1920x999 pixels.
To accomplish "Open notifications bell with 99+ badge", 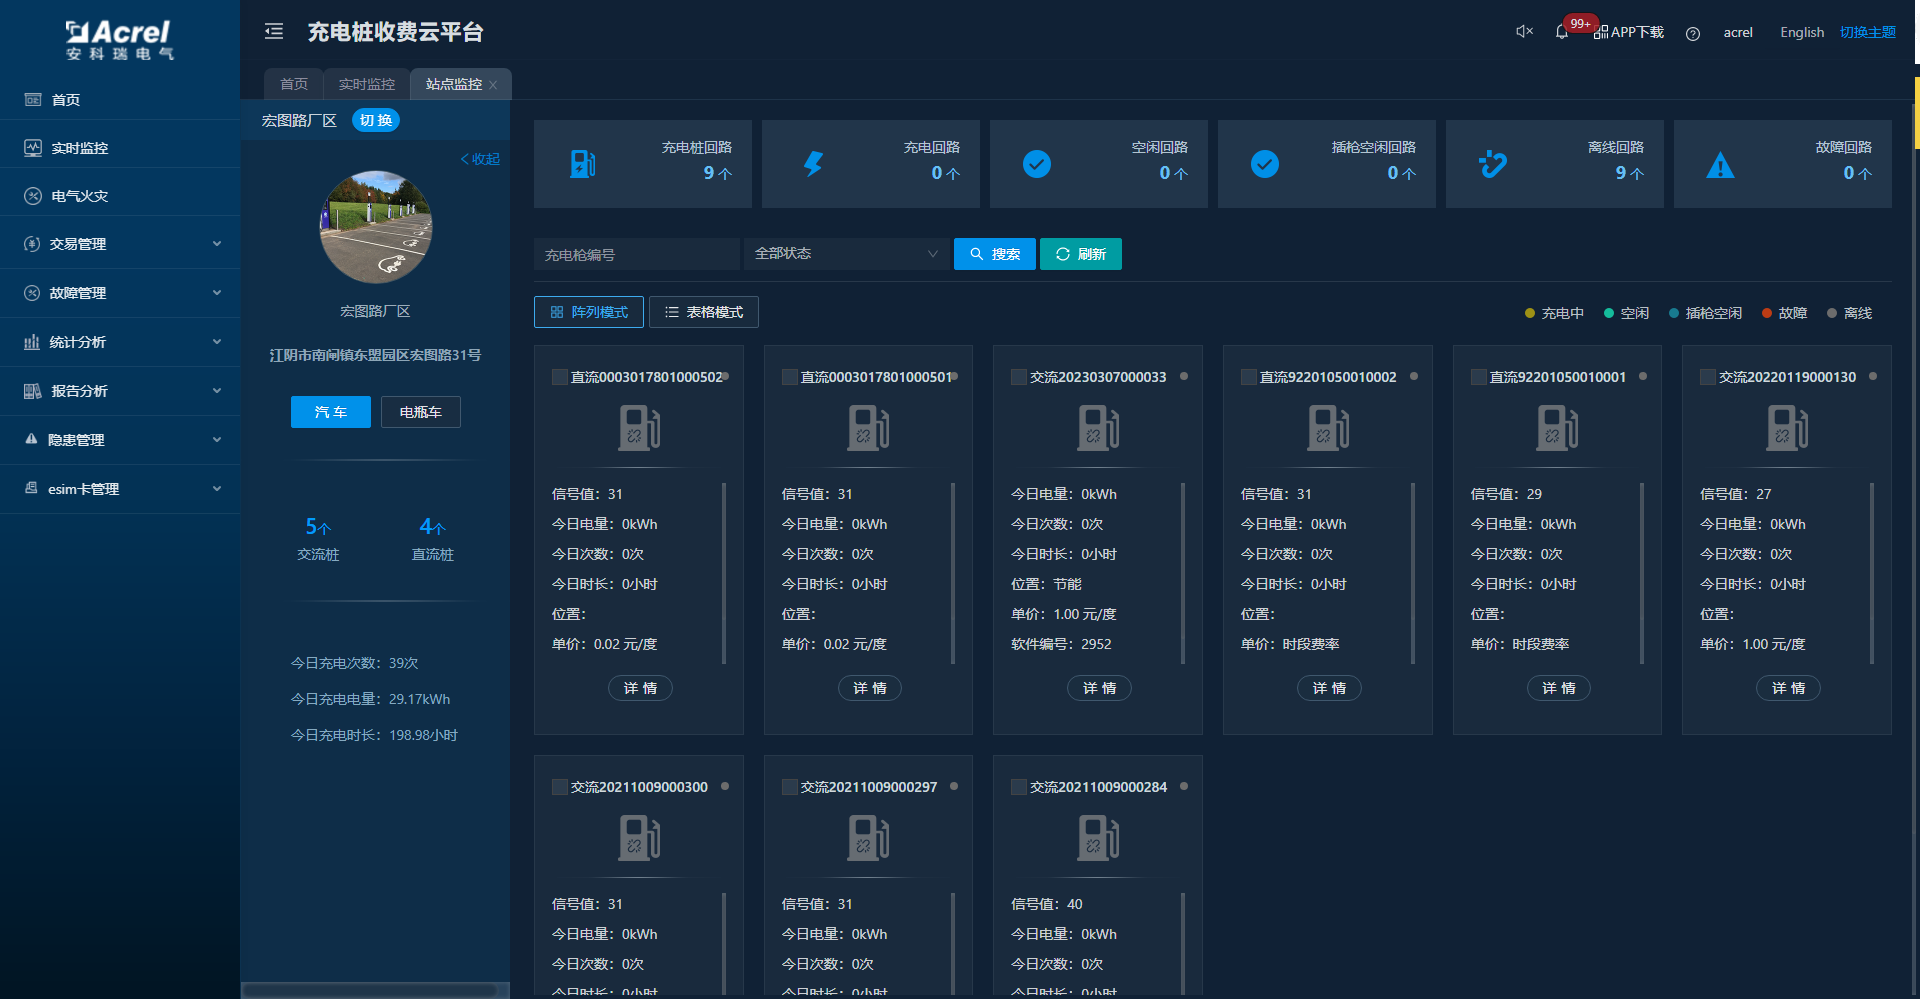I will pyautogui.click(x=1562, y=32).
